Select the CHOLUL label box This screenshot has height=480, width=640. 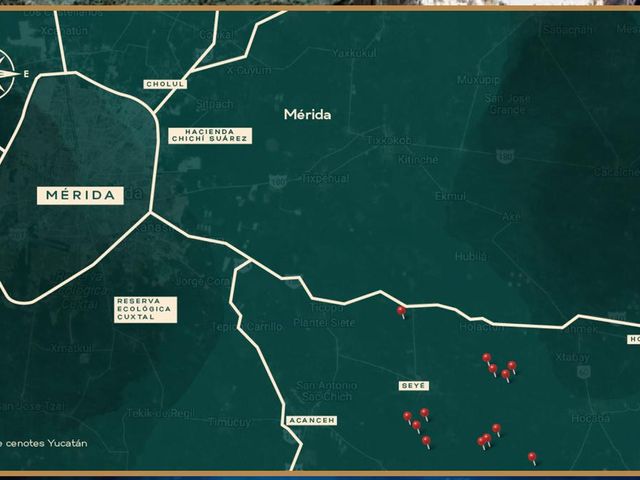click(165, 84)
